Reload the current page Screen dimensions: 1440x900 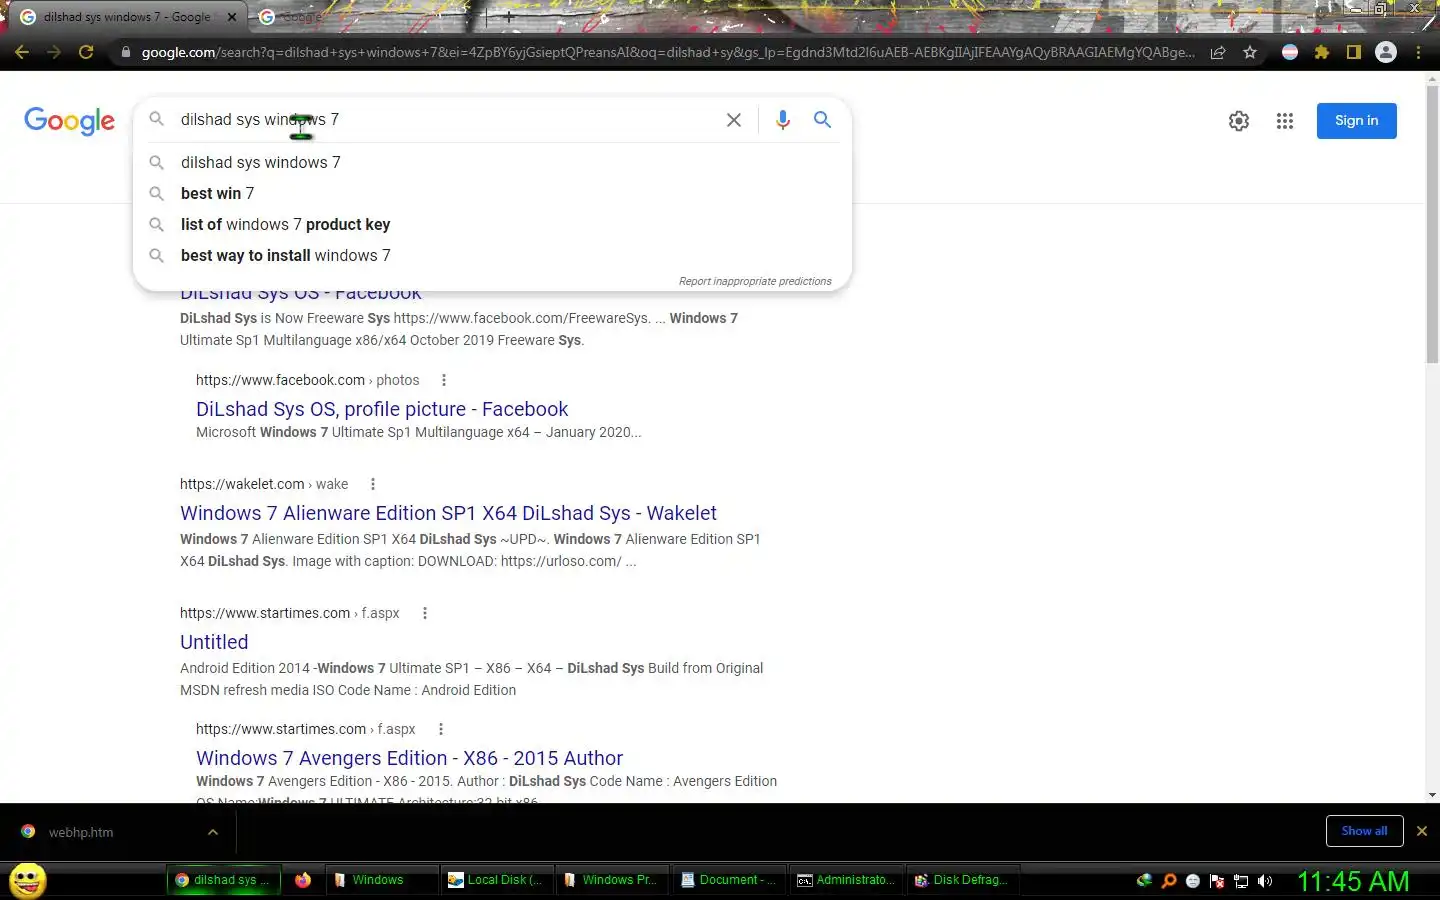click(86, 52)
